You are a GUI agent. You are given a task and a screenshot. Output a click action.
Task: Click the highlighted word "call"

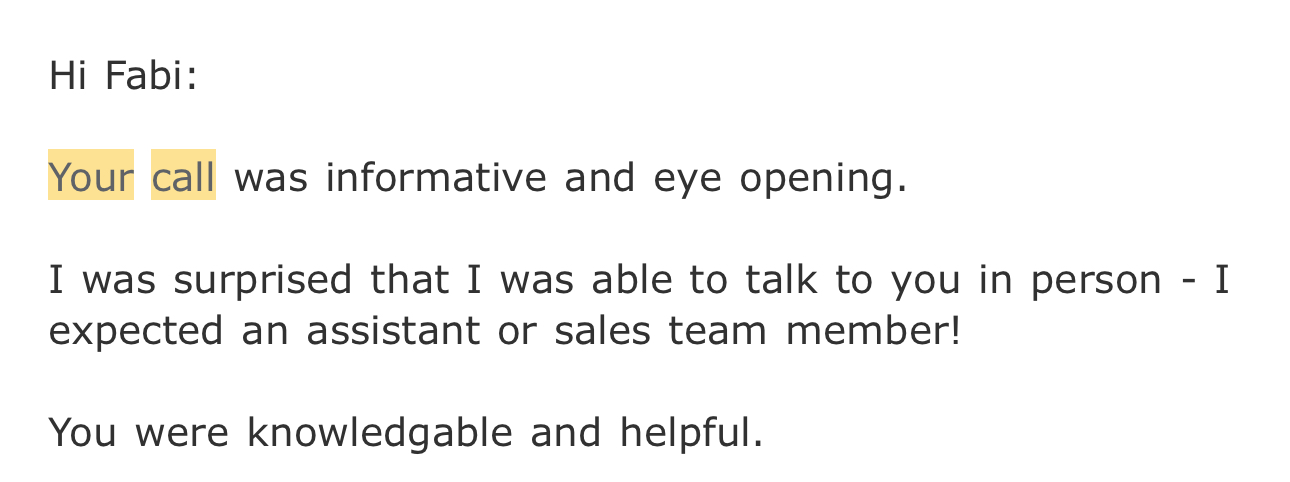point(183,178)
